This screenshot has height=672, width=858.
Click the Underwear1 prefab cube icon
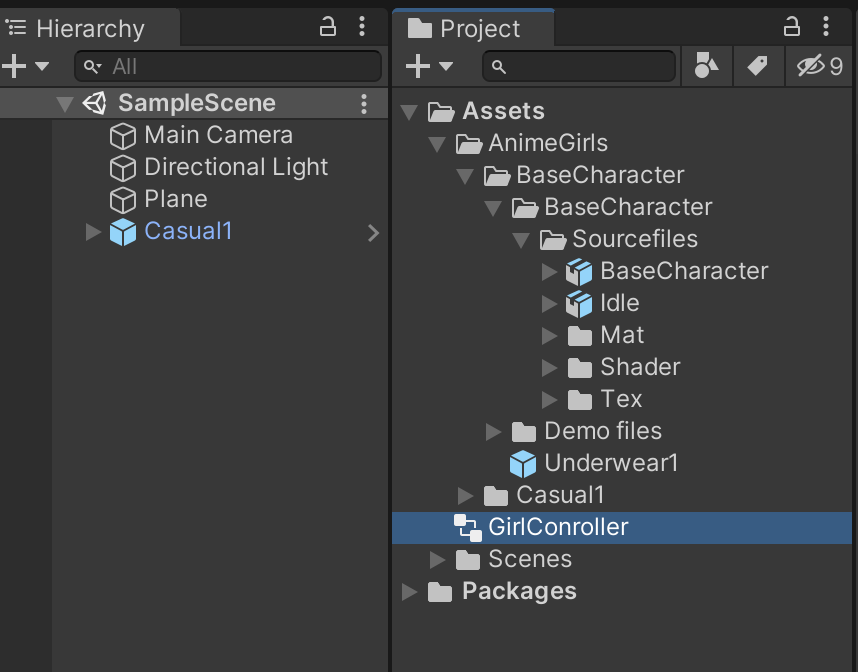click(x=523, y=464)
